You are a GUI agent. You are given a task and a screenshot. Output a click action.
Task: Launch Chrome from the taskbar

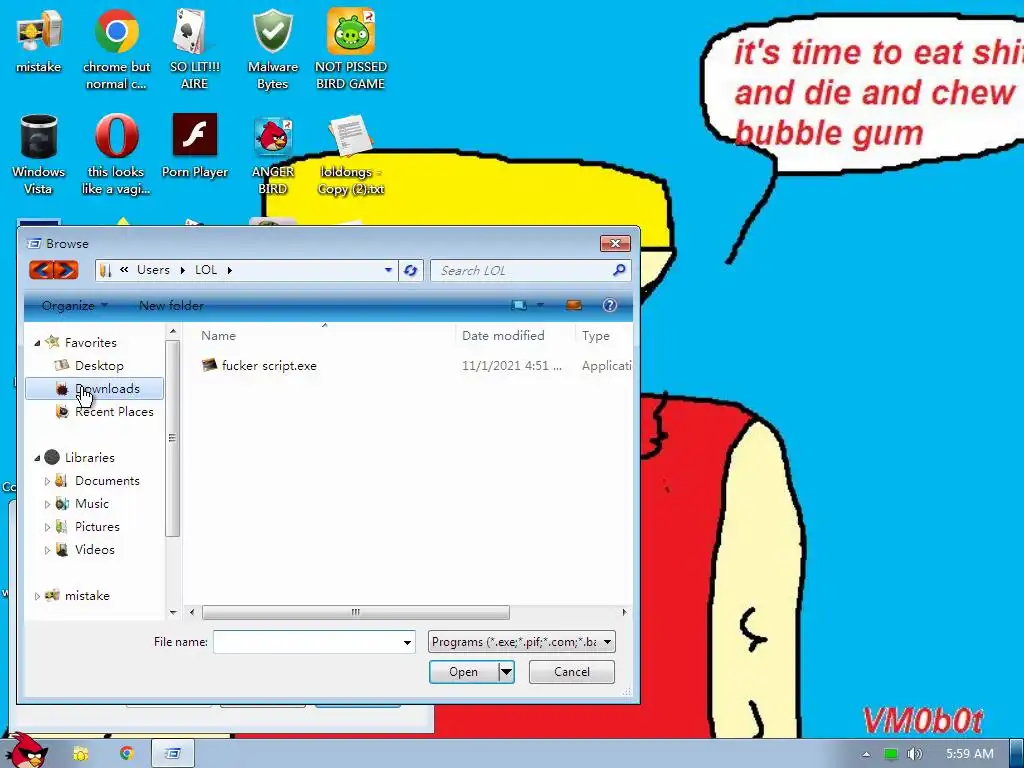(127, 754)
